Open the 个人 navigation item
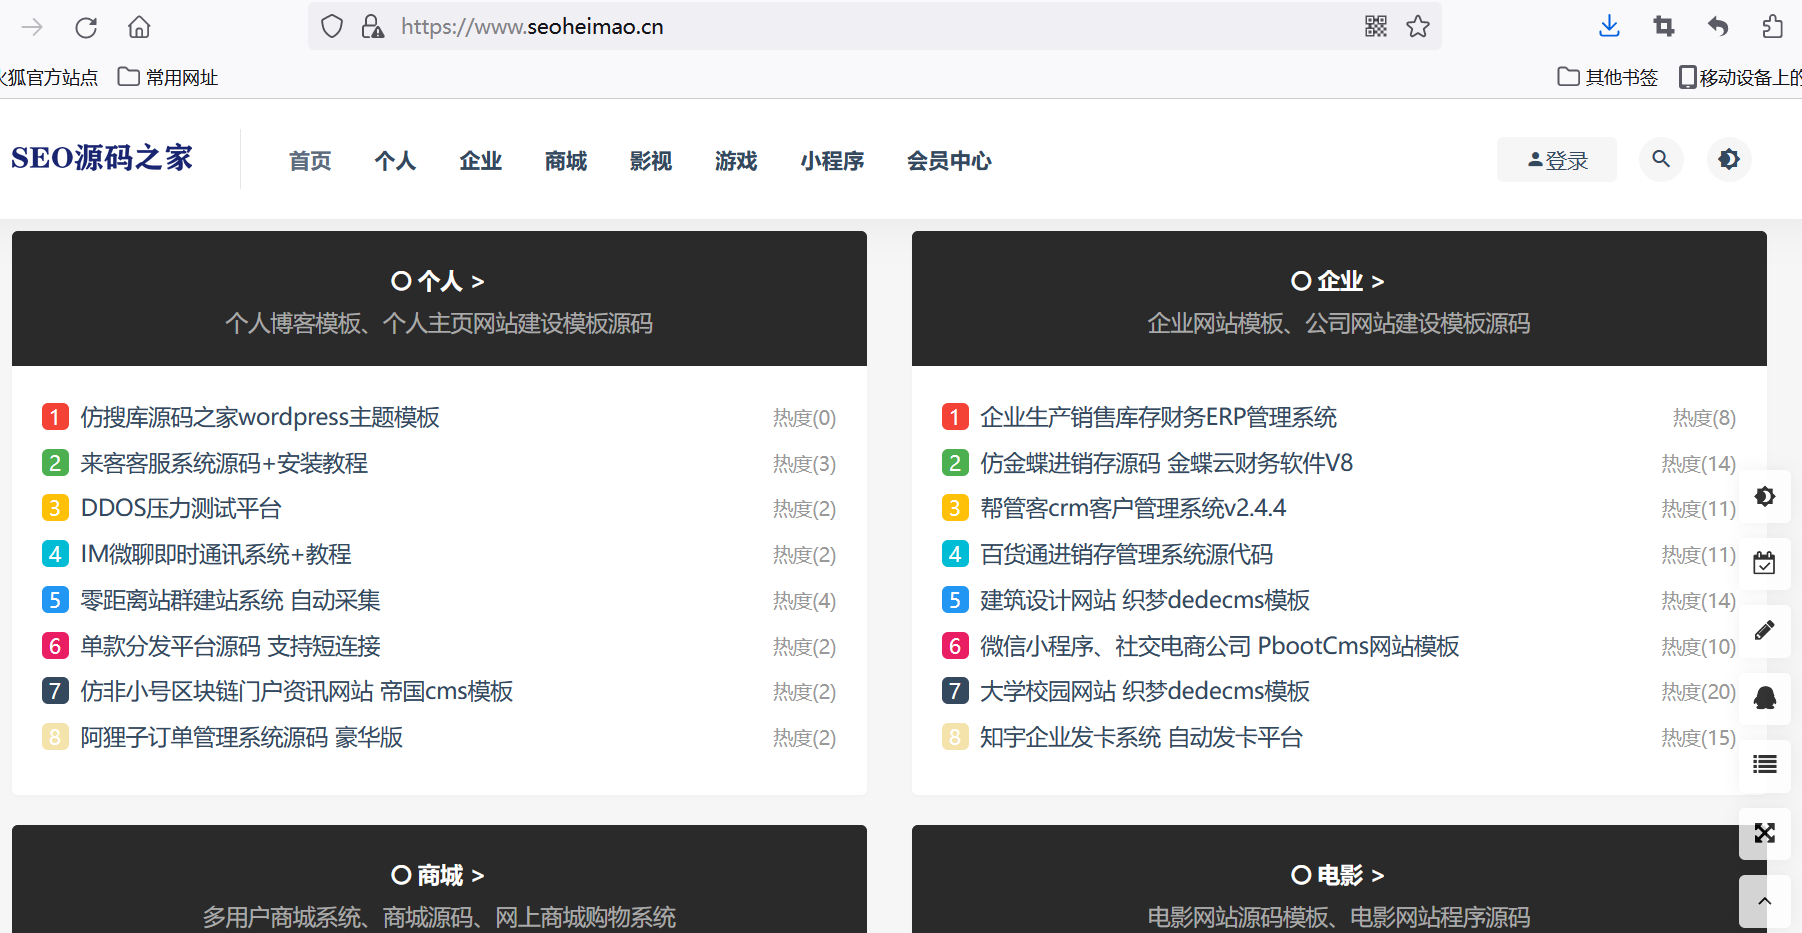This screenshot has width=1802, height=933. (395, 161)
